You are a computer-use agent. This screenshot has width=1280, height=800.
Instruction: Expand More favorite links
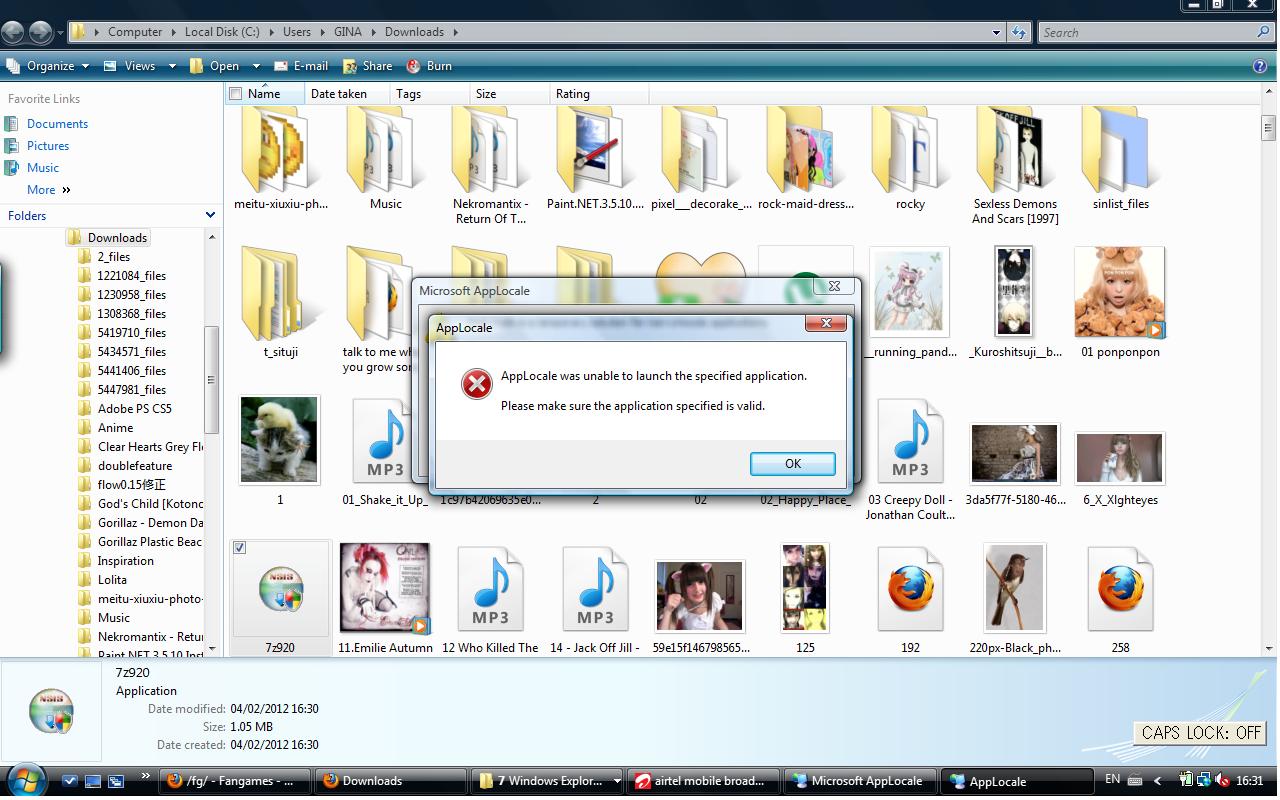click(48, 190)
